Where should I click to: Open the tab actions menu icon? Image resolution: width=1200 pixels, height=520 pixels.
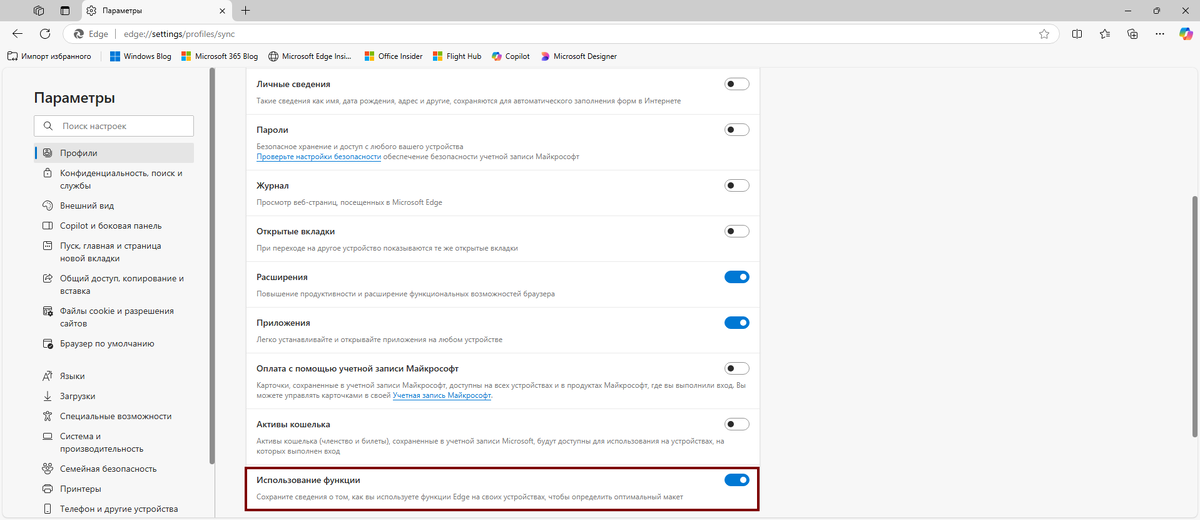point(65,10)
